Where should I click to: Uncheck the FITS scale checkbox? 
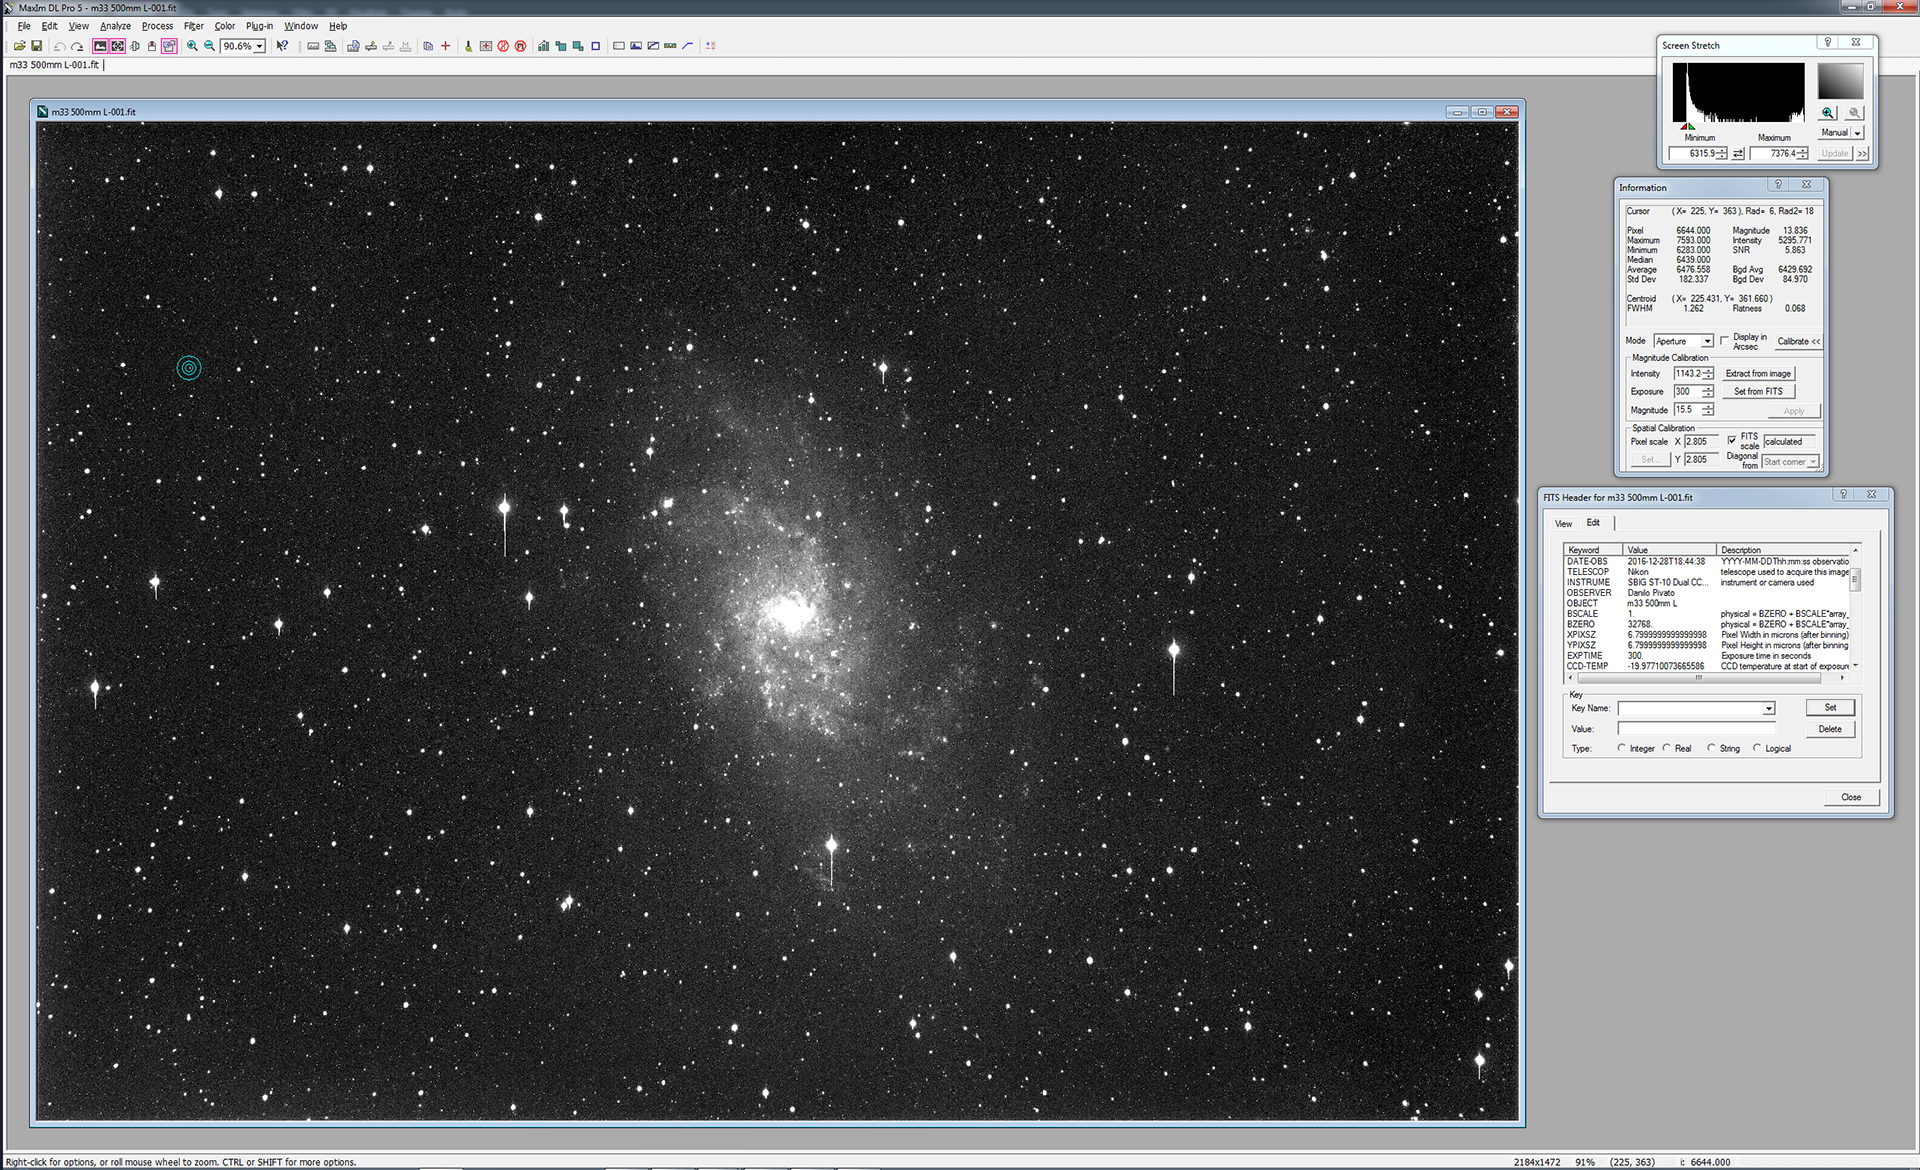click(1732, 440)
